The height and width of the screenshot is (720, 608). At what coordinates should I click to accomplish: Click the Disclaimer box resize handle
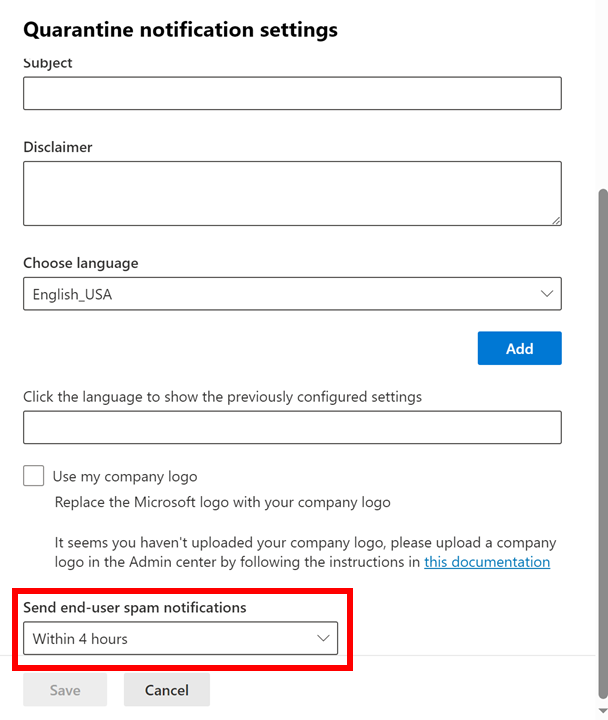tap(555, 219)
